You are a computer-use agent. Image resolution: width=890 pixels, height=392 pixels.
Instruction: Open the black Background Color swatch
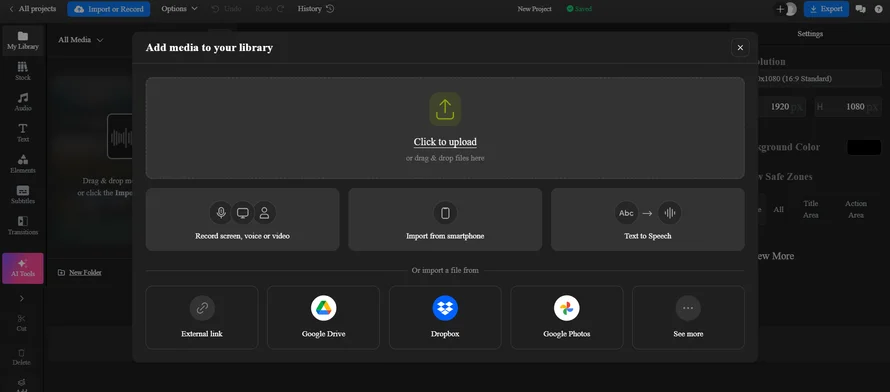tap(864, 147)
